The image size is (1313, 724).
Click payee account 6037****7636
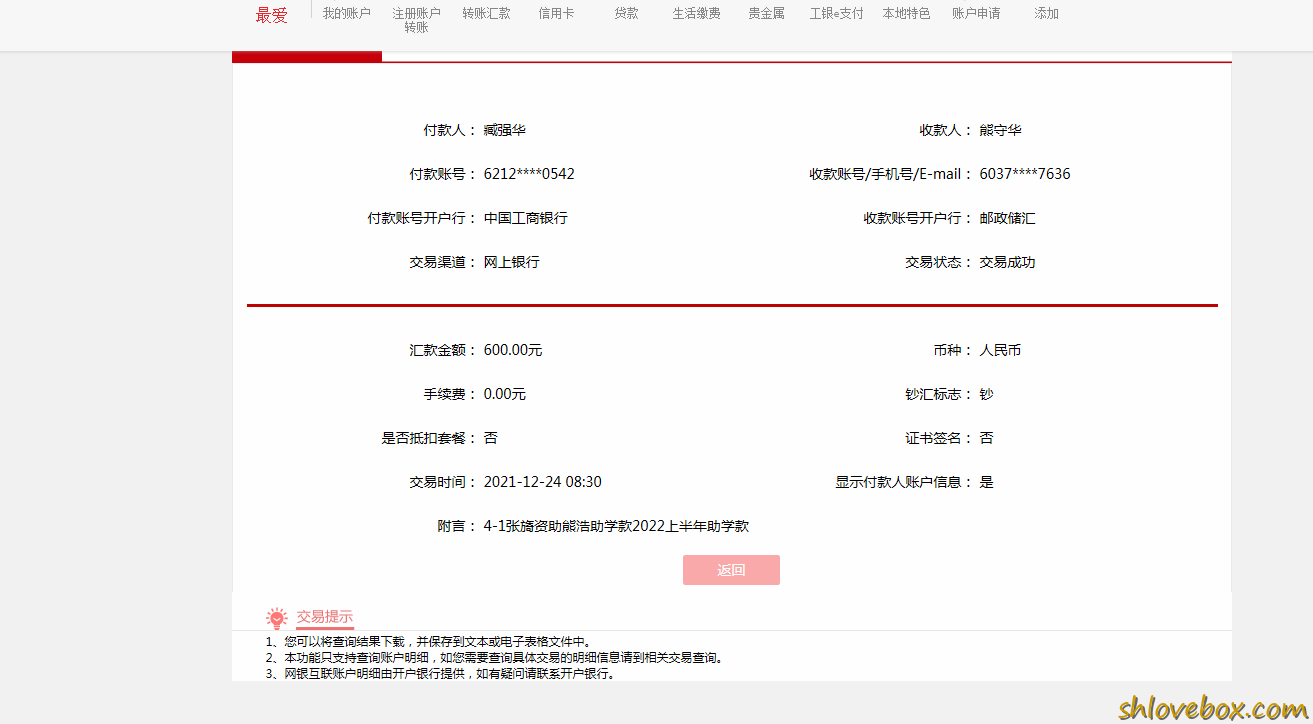coord(1025,174)
